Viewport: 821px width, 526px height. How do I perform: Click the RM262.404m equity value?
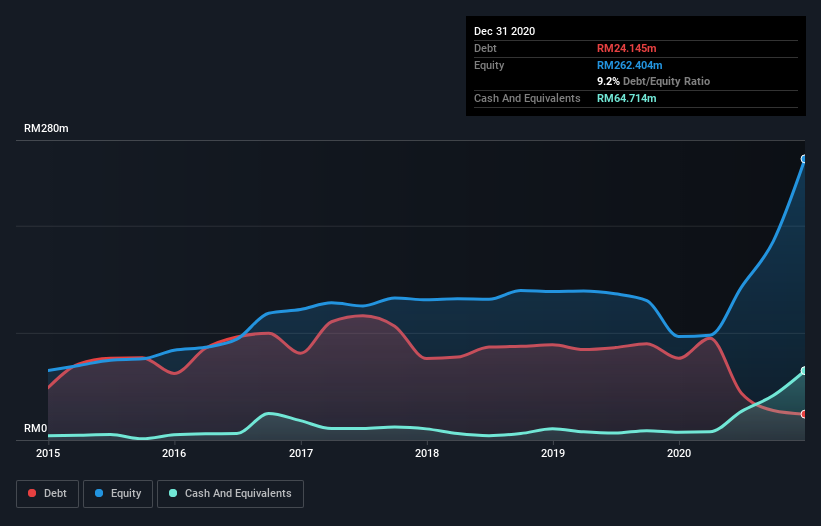click(x=629, y=65)
